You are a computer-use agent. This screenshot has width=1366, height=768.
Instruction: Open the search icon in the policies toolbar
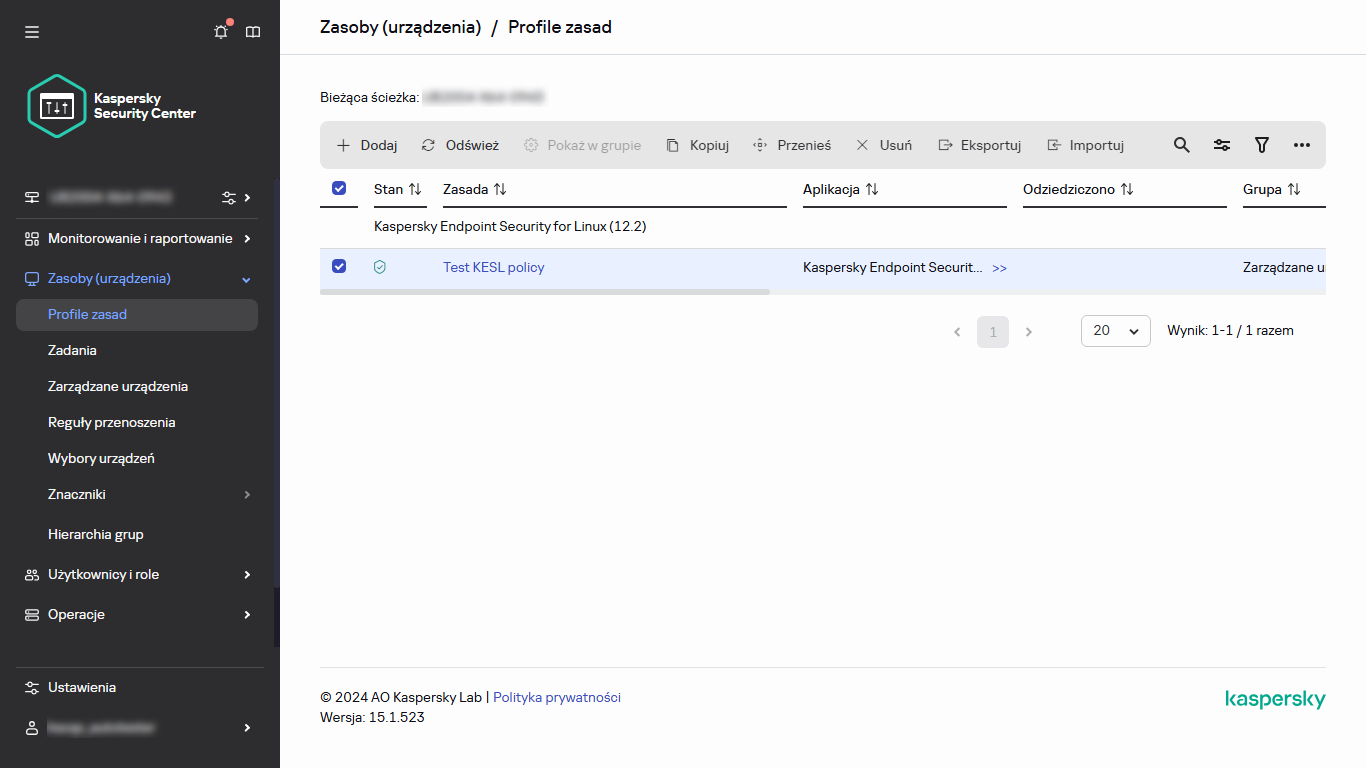(1181, 145)
